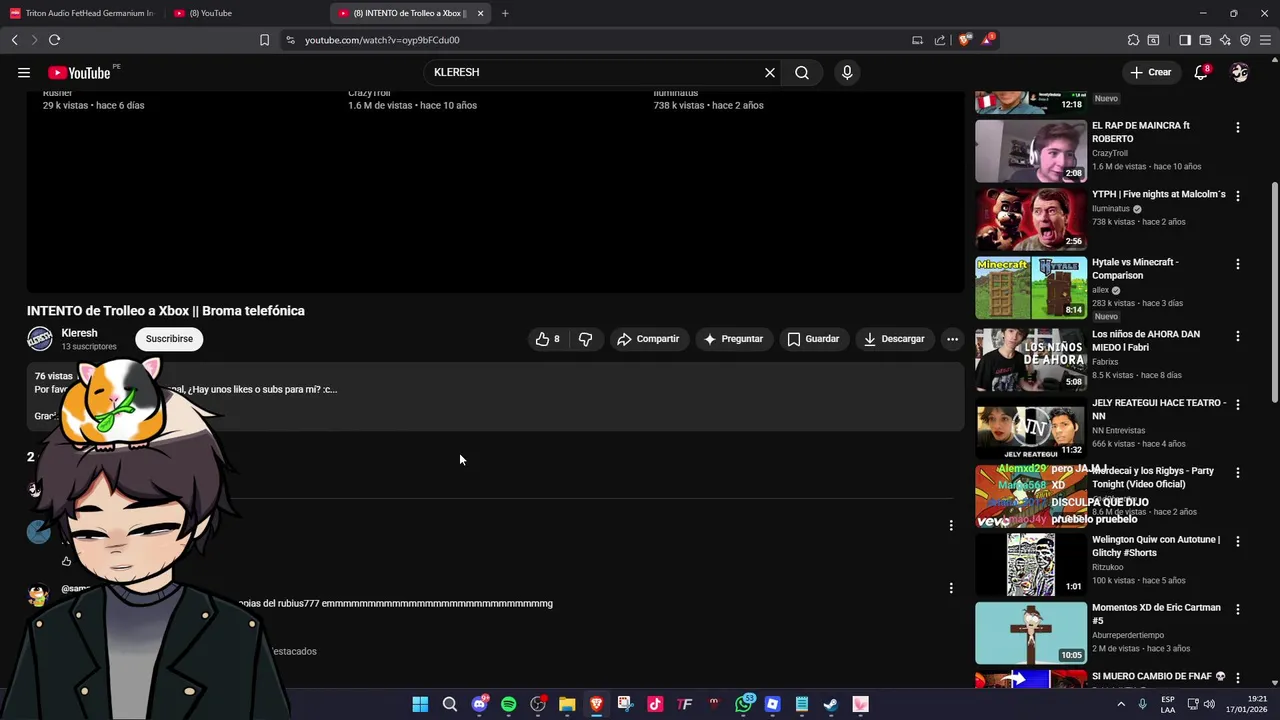The width and height of the screenshot is (1280, 720).
Task: Run the search with magnifier button
Action: tap(802, 72)
